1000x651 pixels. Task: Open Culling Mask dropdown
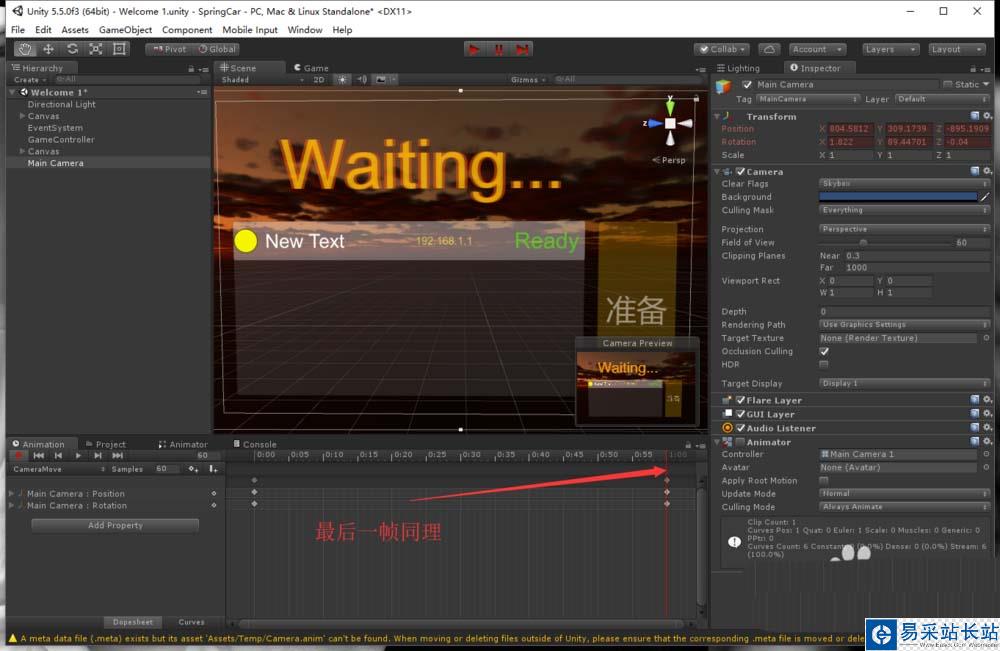904,210
